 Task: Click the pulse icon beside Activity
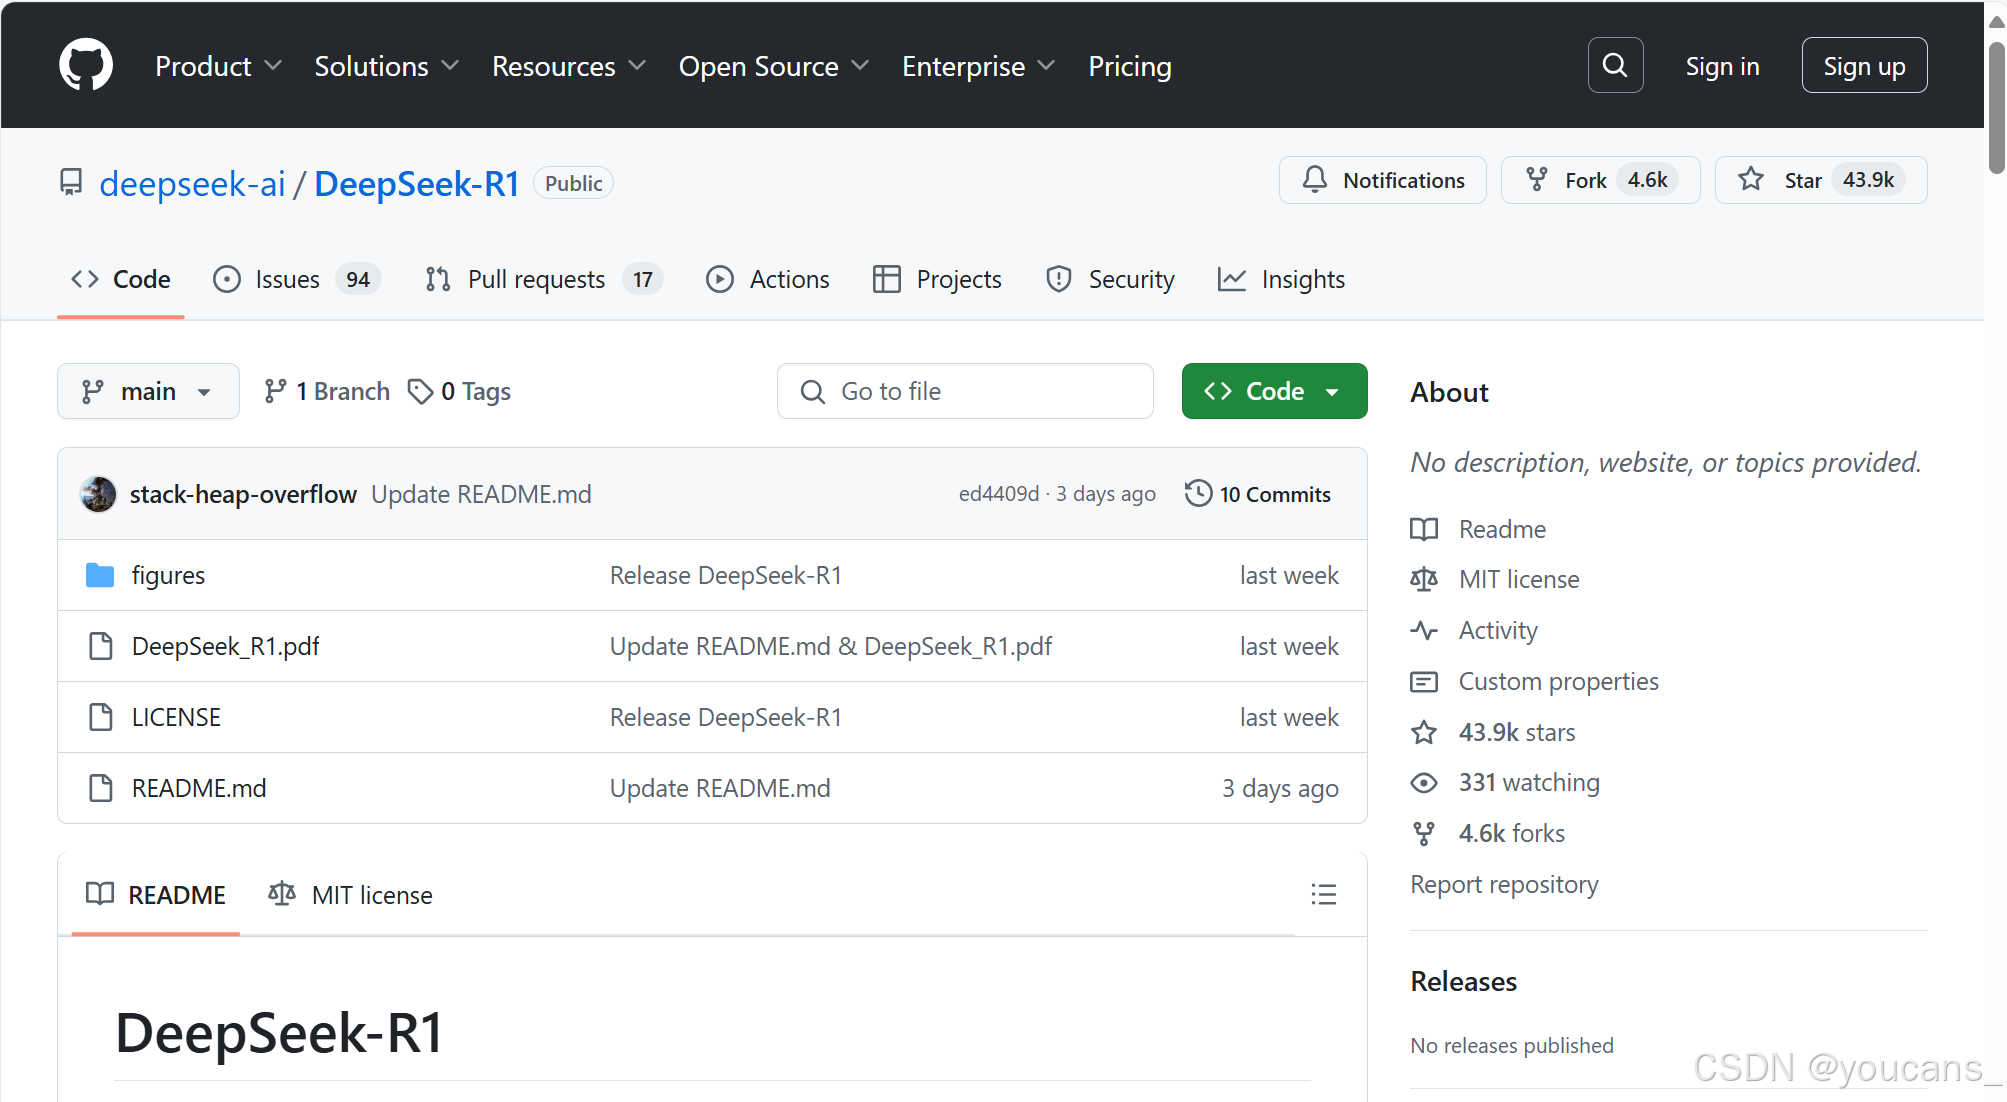[1424, 631]
